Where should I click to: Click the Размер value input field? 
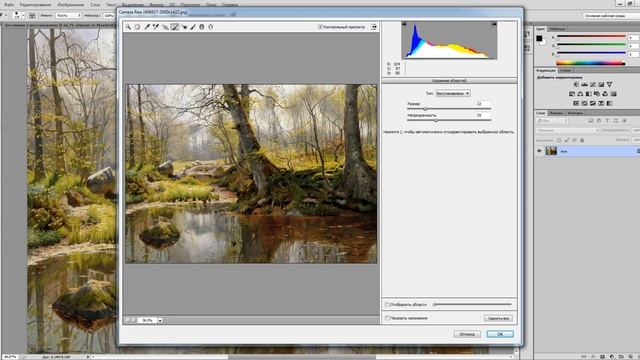[x=483, y=104]
